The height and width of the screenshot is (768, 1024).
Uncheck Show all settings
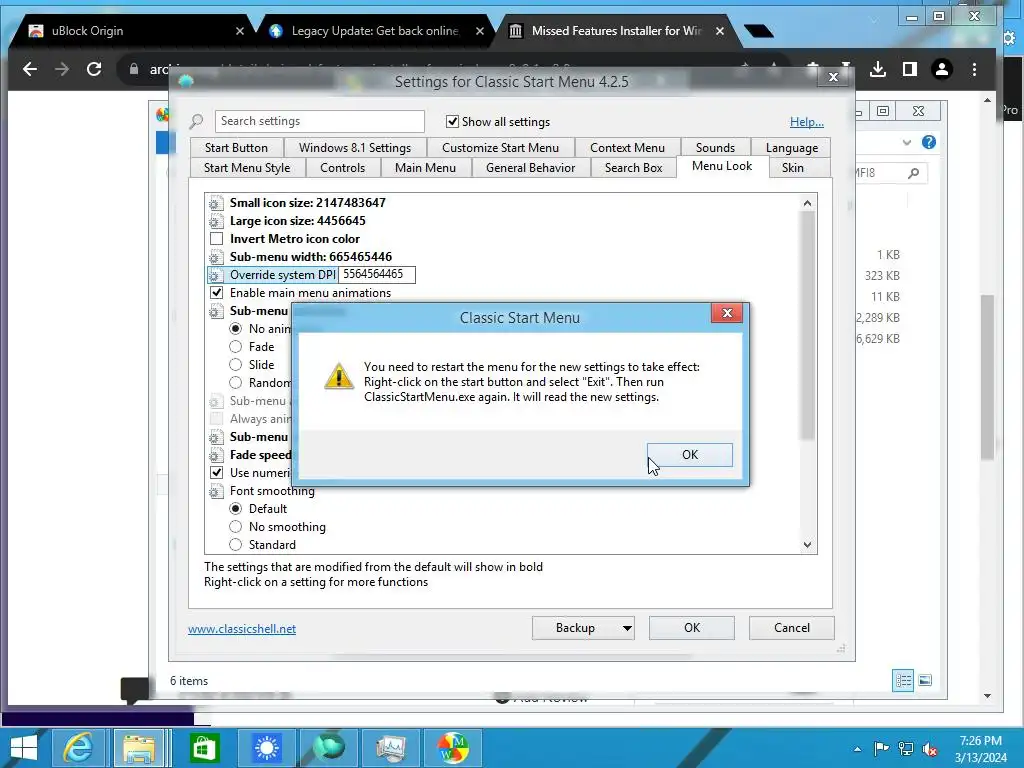pyautogui.click(x=452, y=121)
